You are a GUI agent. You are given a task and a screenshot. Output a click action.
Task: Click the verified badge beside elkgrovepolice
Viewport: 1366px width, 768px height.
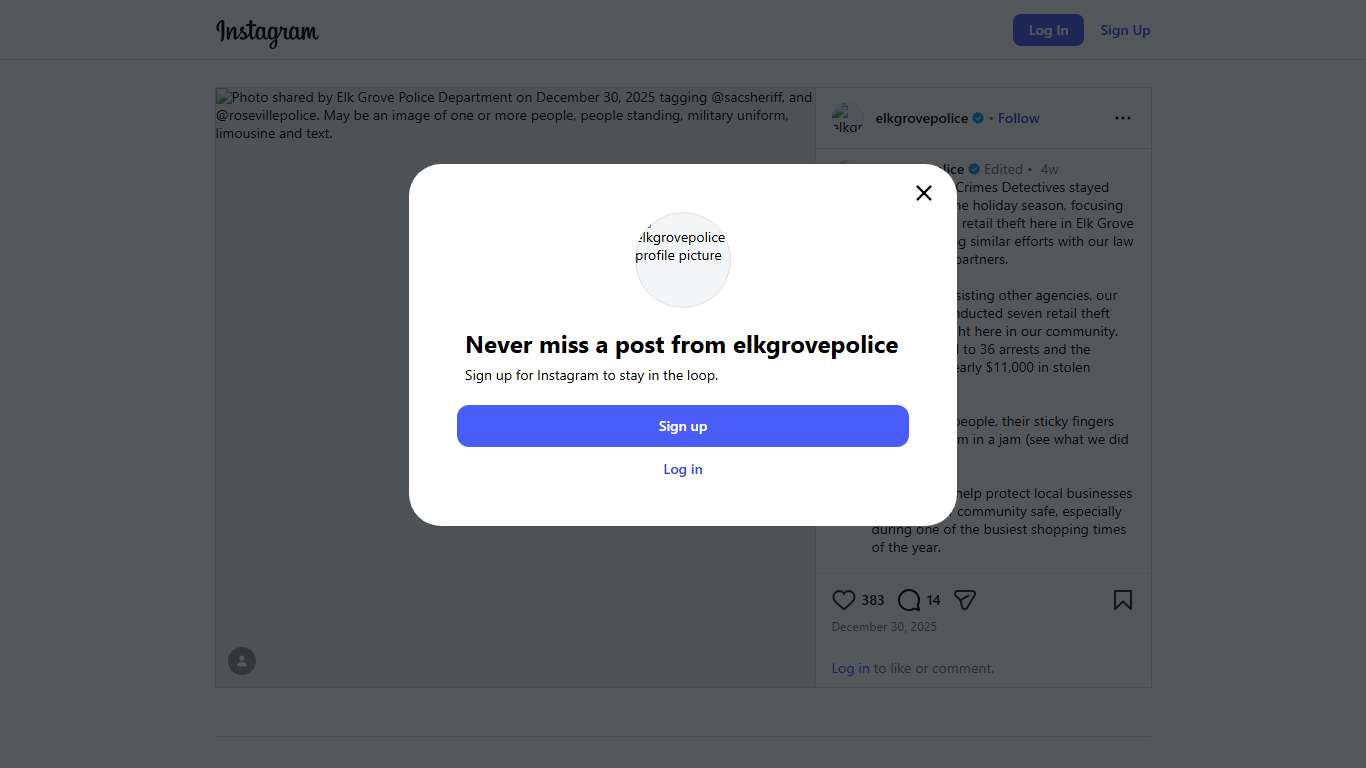978,118
